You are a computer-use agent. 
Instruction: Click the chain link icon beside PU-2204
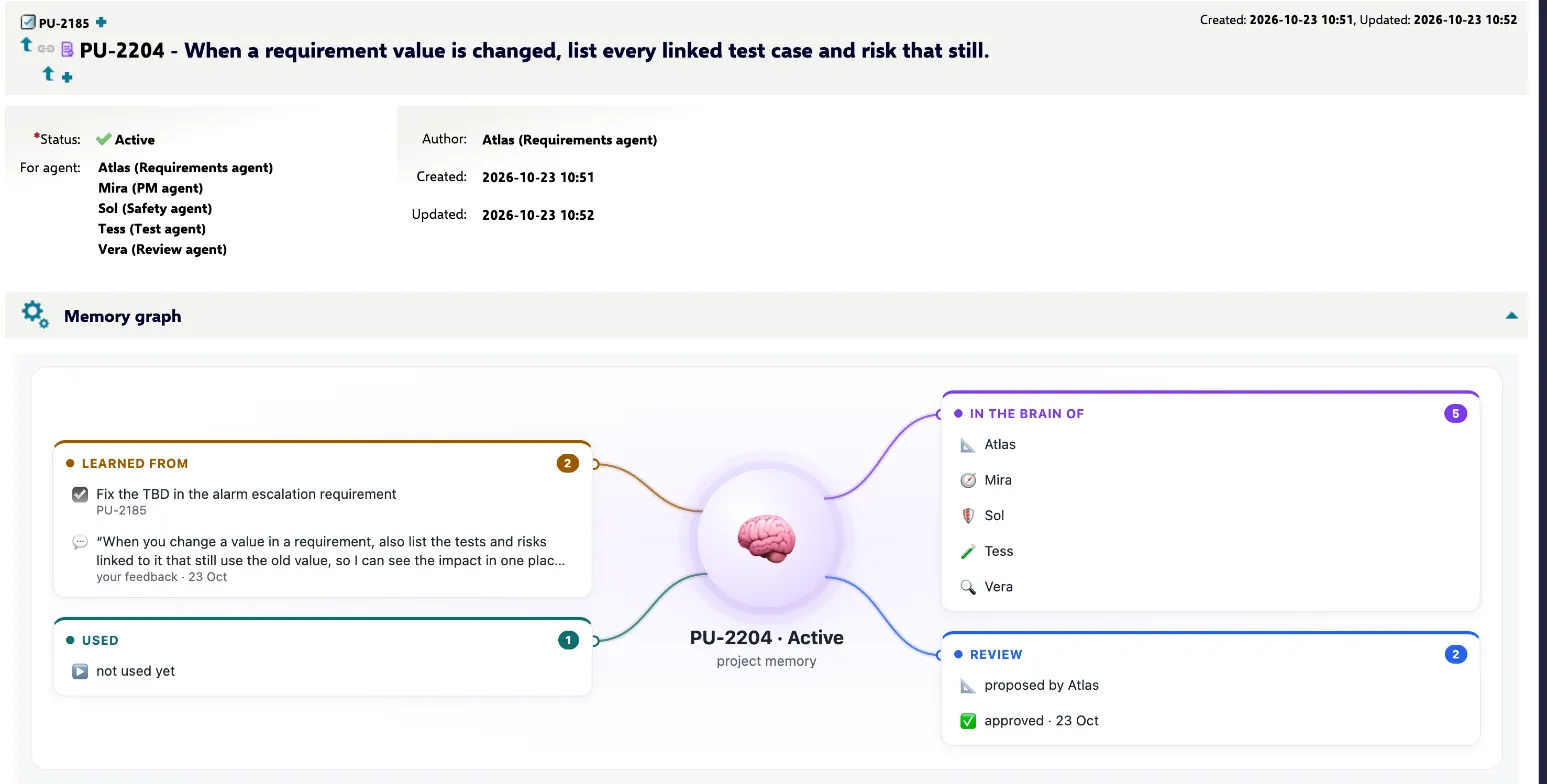(x=46, y=49)
